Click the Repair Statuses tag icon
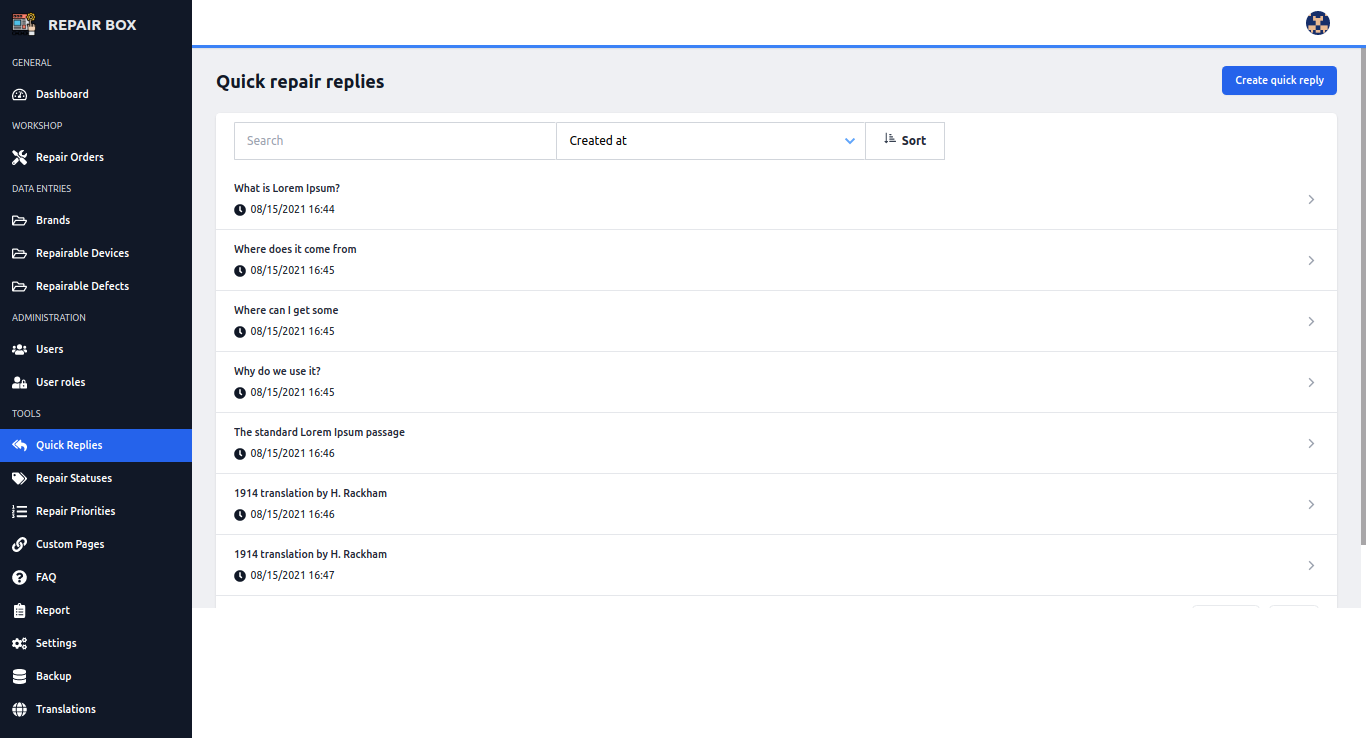 (19, 478)
